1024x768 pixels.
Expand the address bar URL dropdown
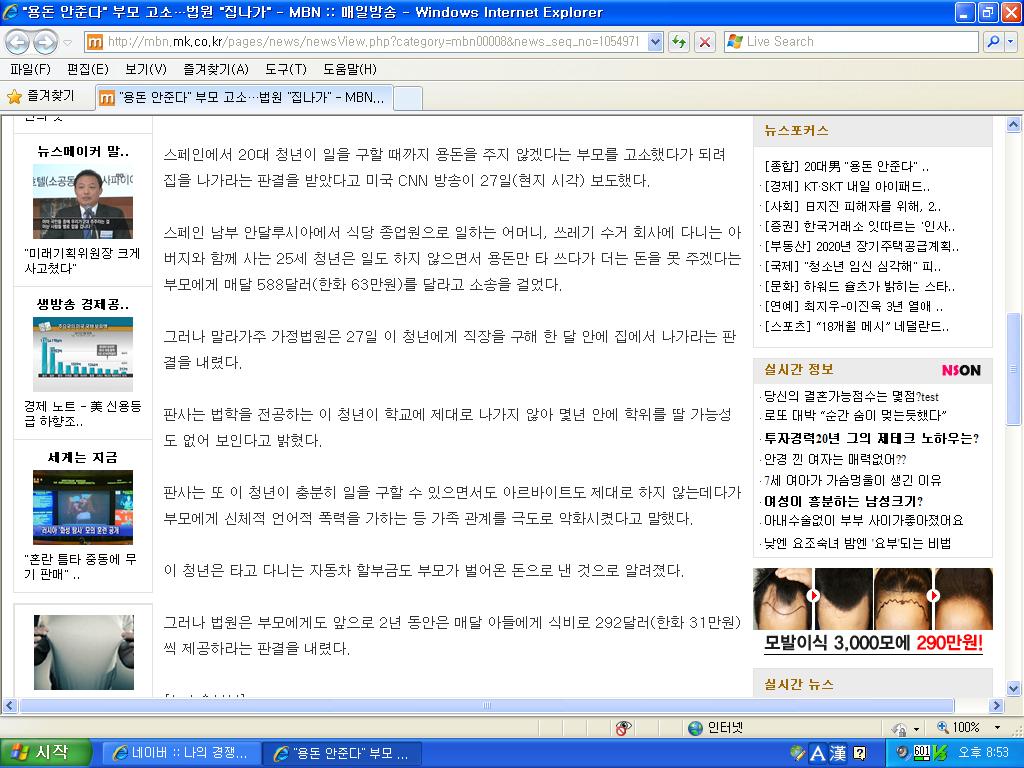pos(655,42)
